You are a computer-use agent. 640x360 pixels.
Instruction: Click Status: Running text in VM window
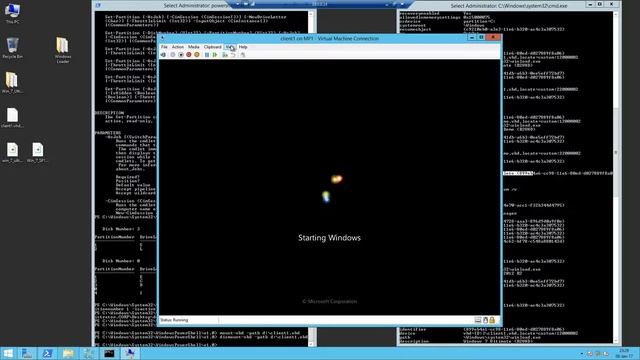174,320
